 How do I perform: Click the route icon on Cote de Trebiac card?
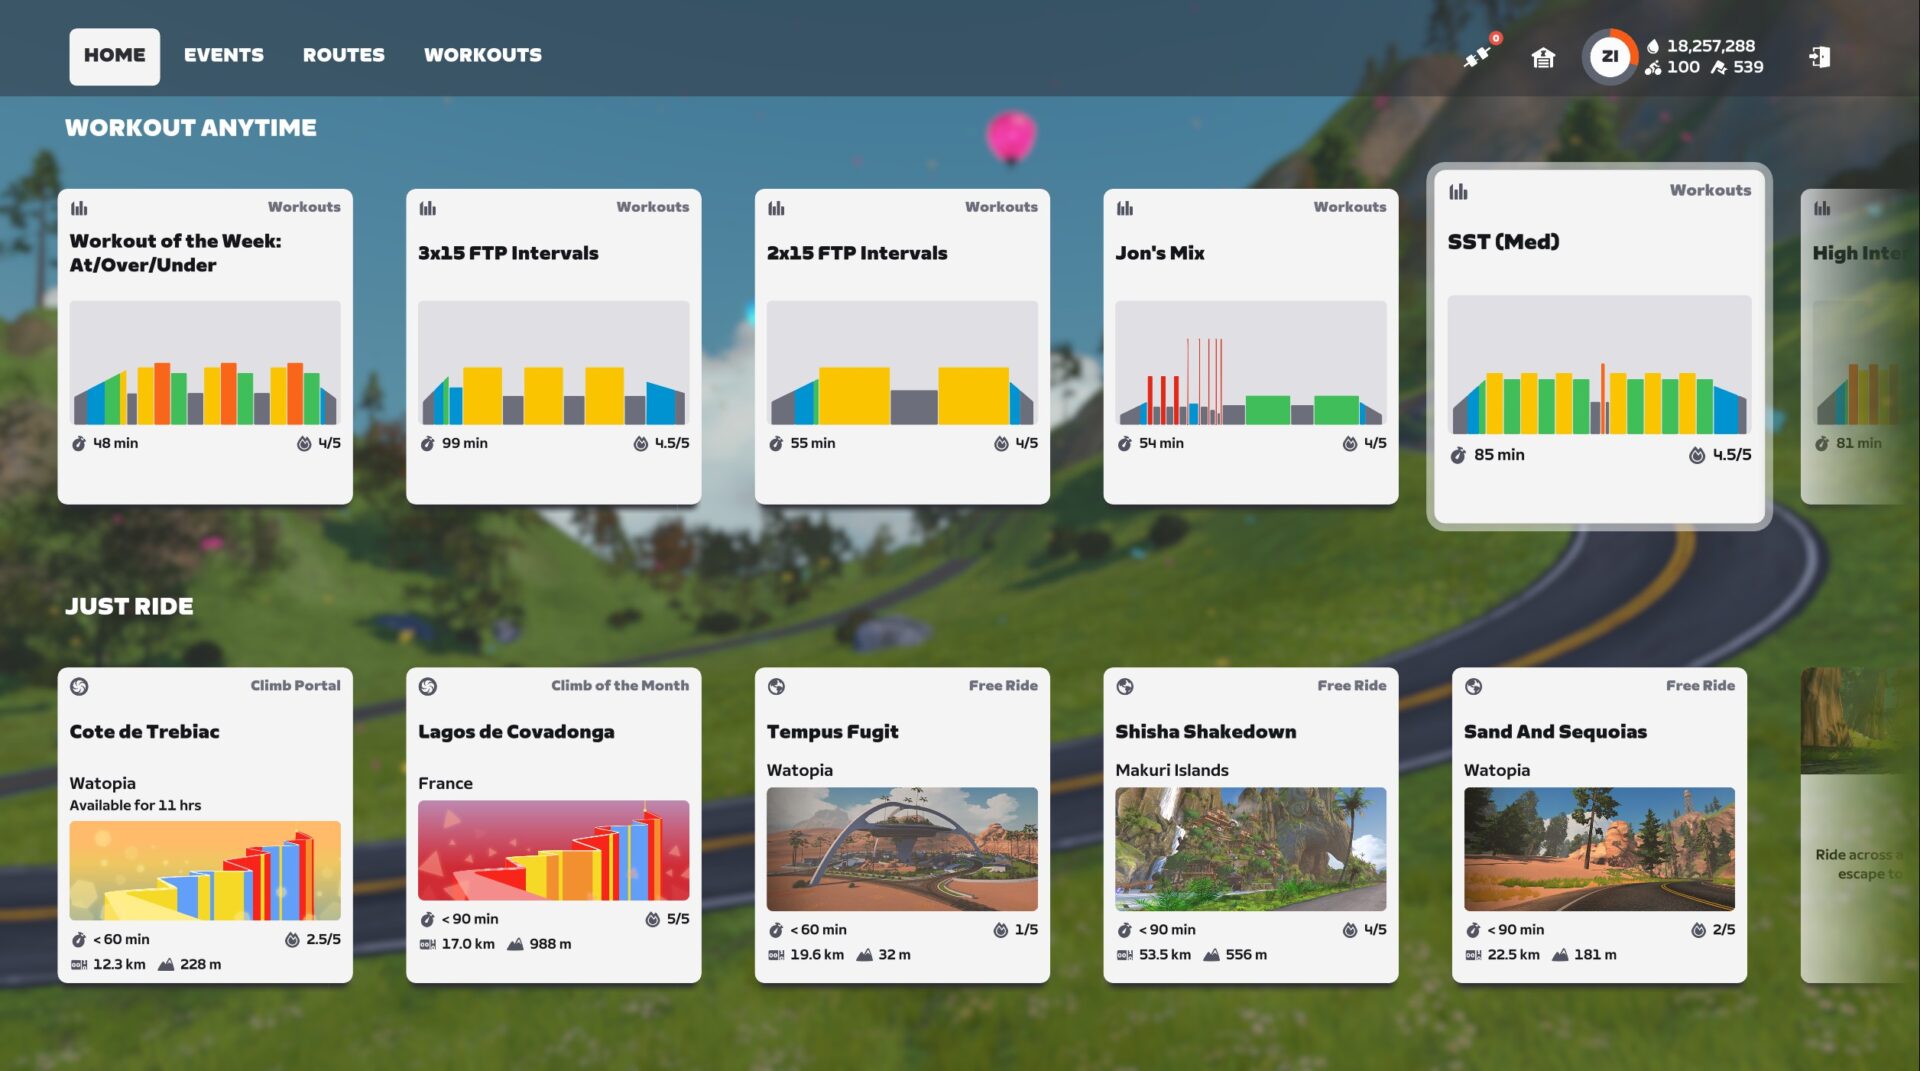79,686
